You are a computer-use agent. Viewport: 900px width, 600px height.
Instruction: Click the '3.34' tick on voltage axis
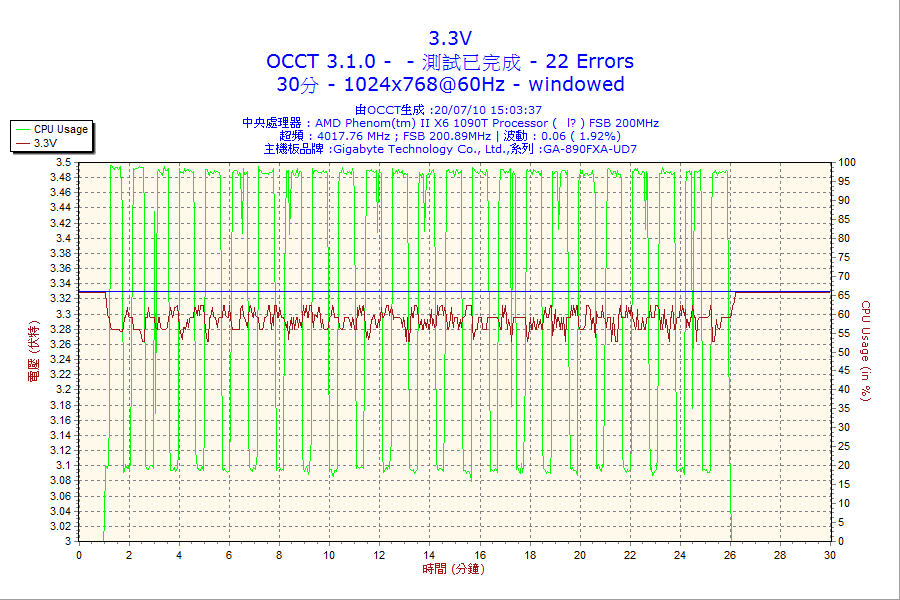tap(61, 284)
